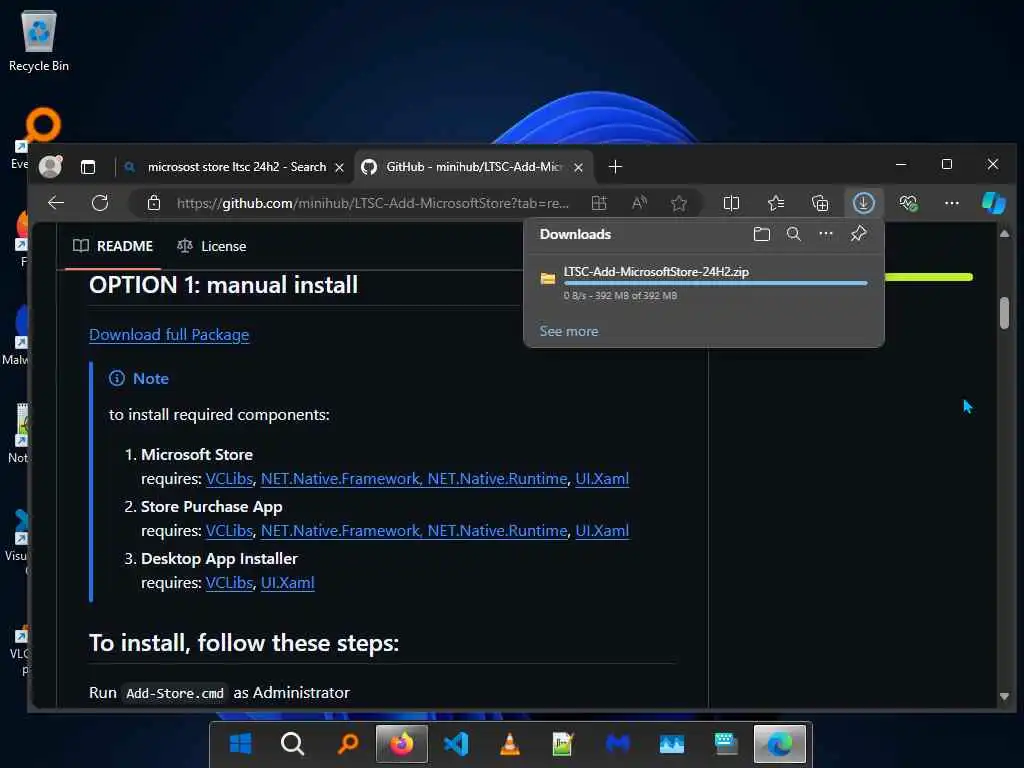Open UI.Xaml link under Desktop App Installer
The image size is (1024, 768).
coord(287,583)
